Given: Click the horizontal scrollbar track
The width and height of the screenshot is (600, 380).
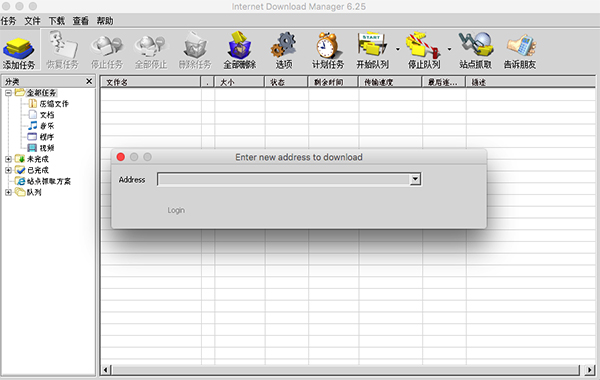Looking at the screenshot, I should [x=346, y=370].
